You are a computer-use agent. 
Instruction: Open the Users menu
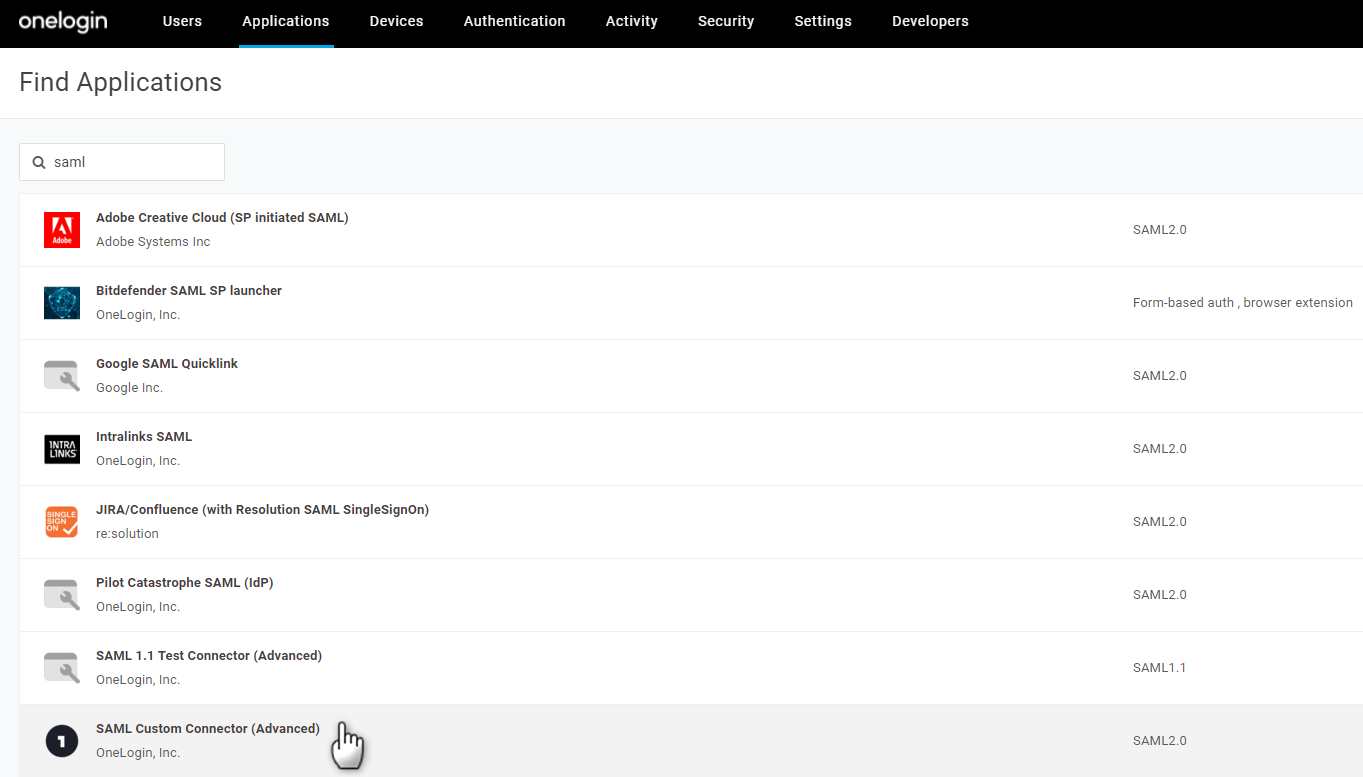click(182, 21)
